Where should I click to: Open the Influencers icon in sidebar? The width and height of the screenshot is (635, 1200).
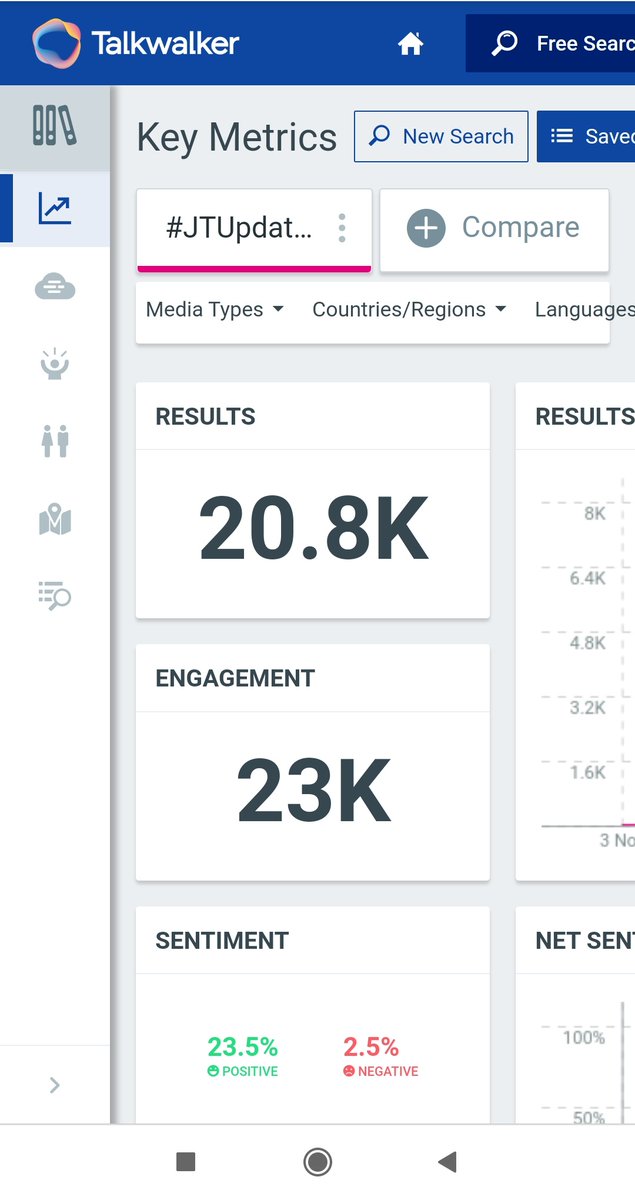(55, 364)
